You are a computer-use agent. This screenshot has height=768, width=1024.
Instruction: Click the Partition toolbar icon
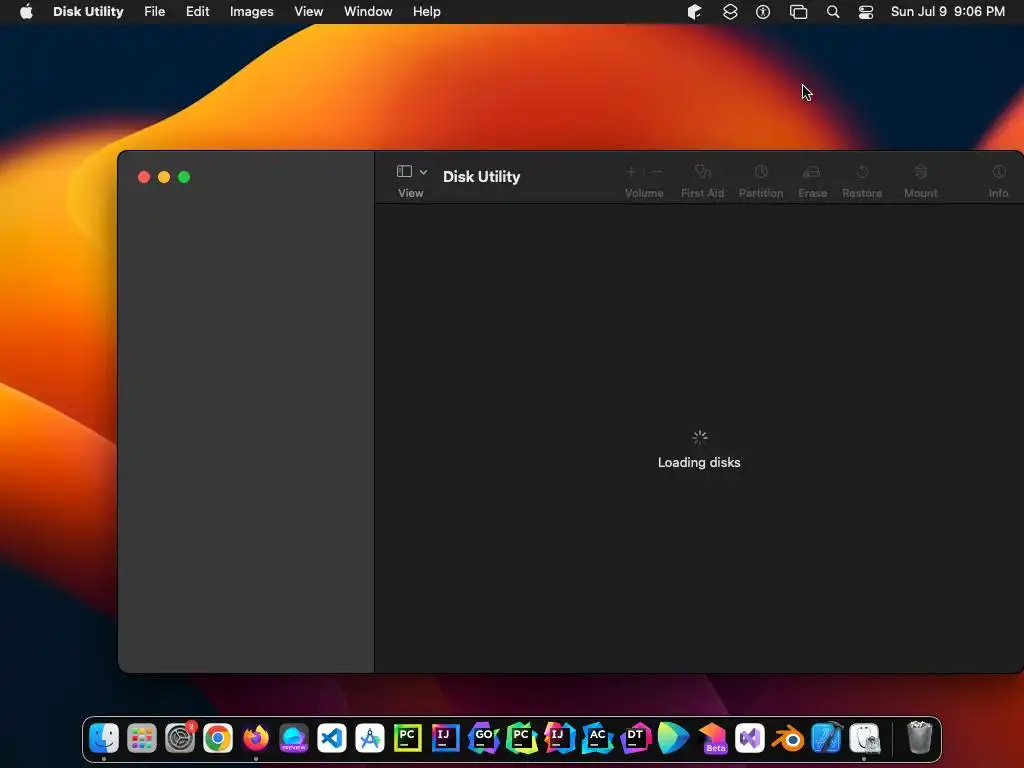761,171
